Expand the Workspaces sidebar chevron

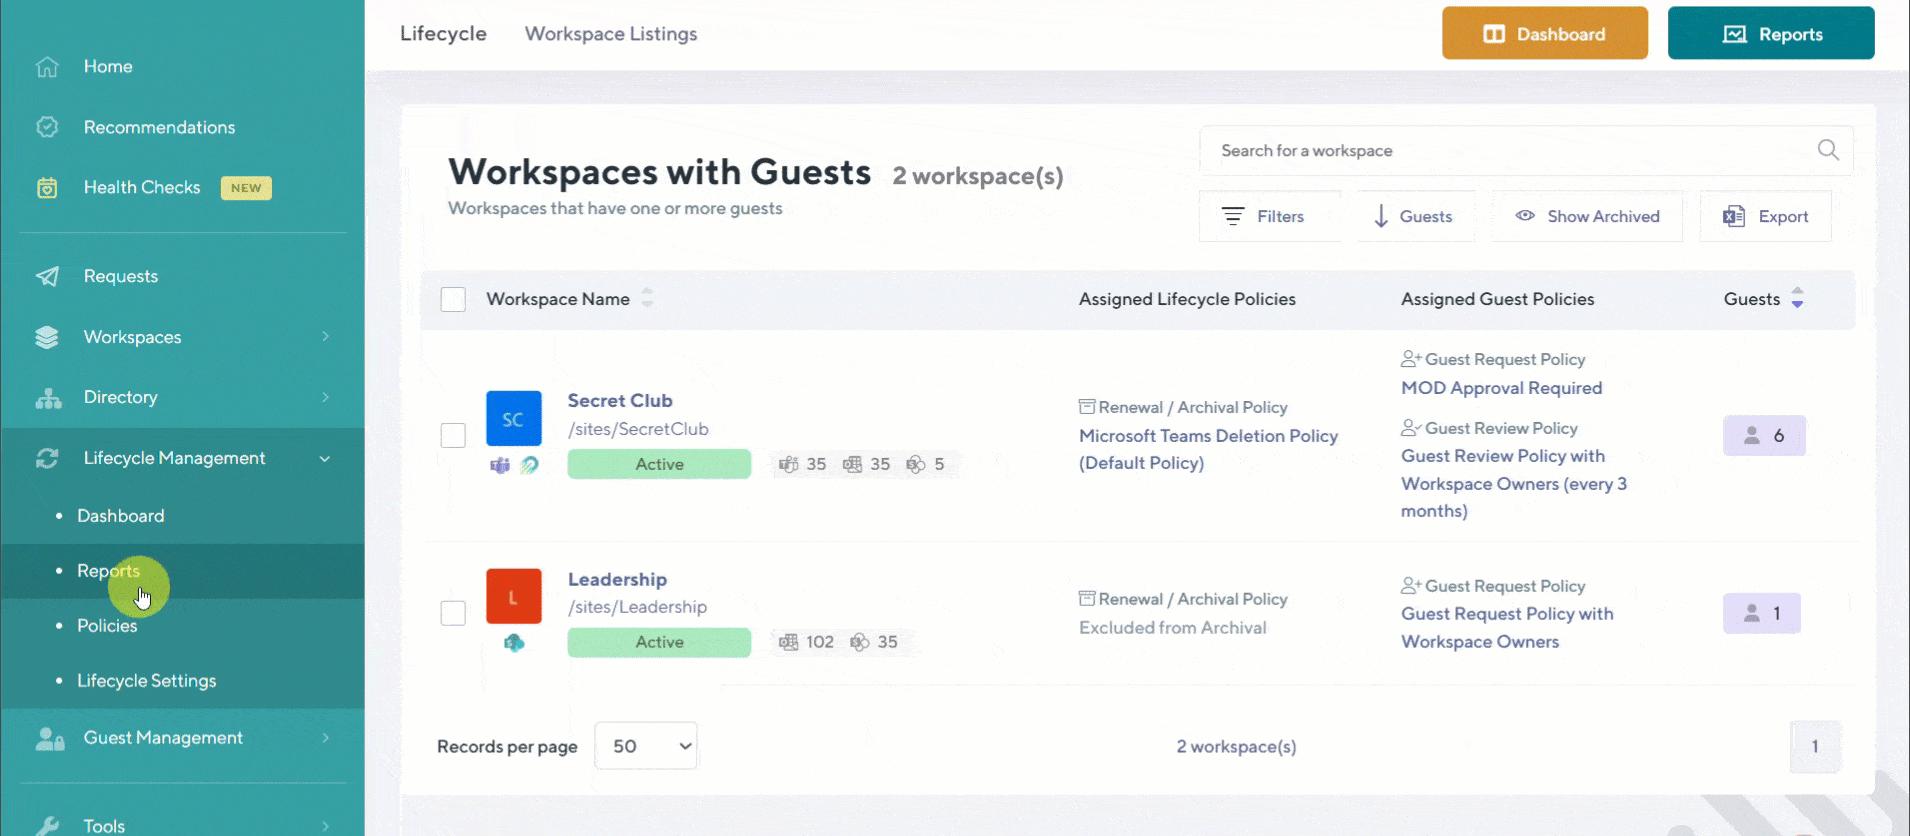(325, 337)
